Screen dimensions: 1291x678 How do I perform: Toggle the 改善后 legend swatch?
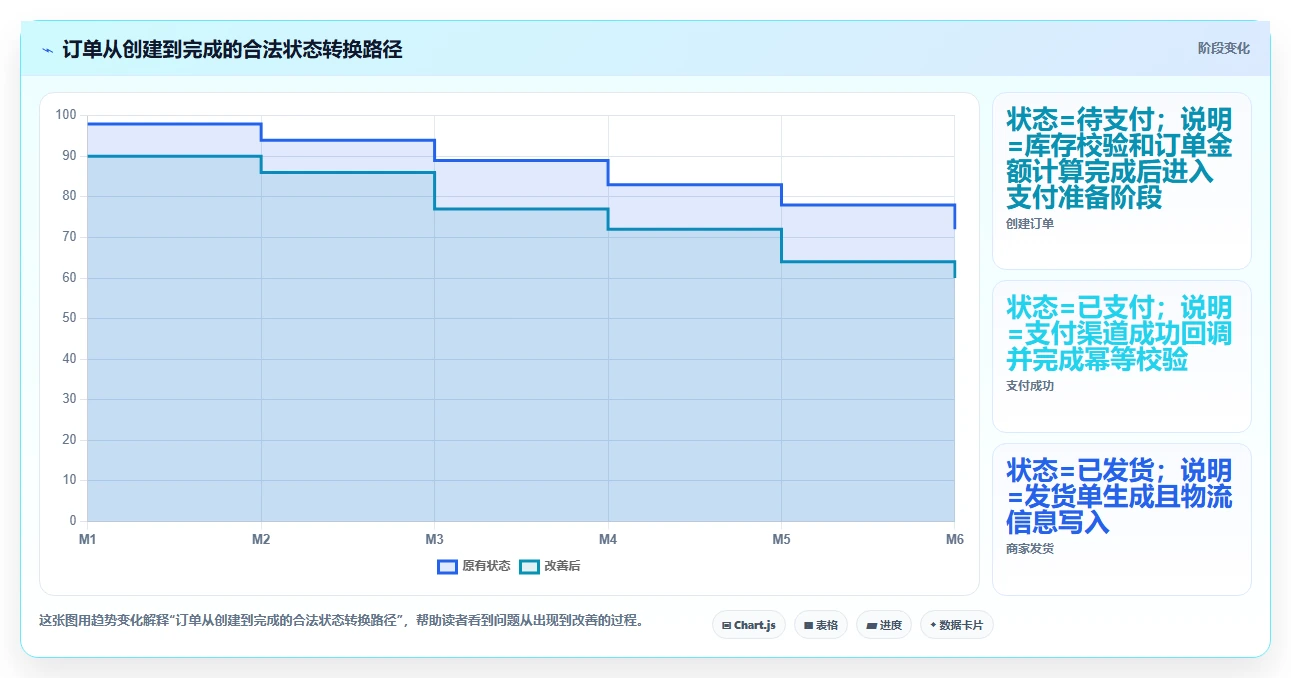[x=529, y=566]
